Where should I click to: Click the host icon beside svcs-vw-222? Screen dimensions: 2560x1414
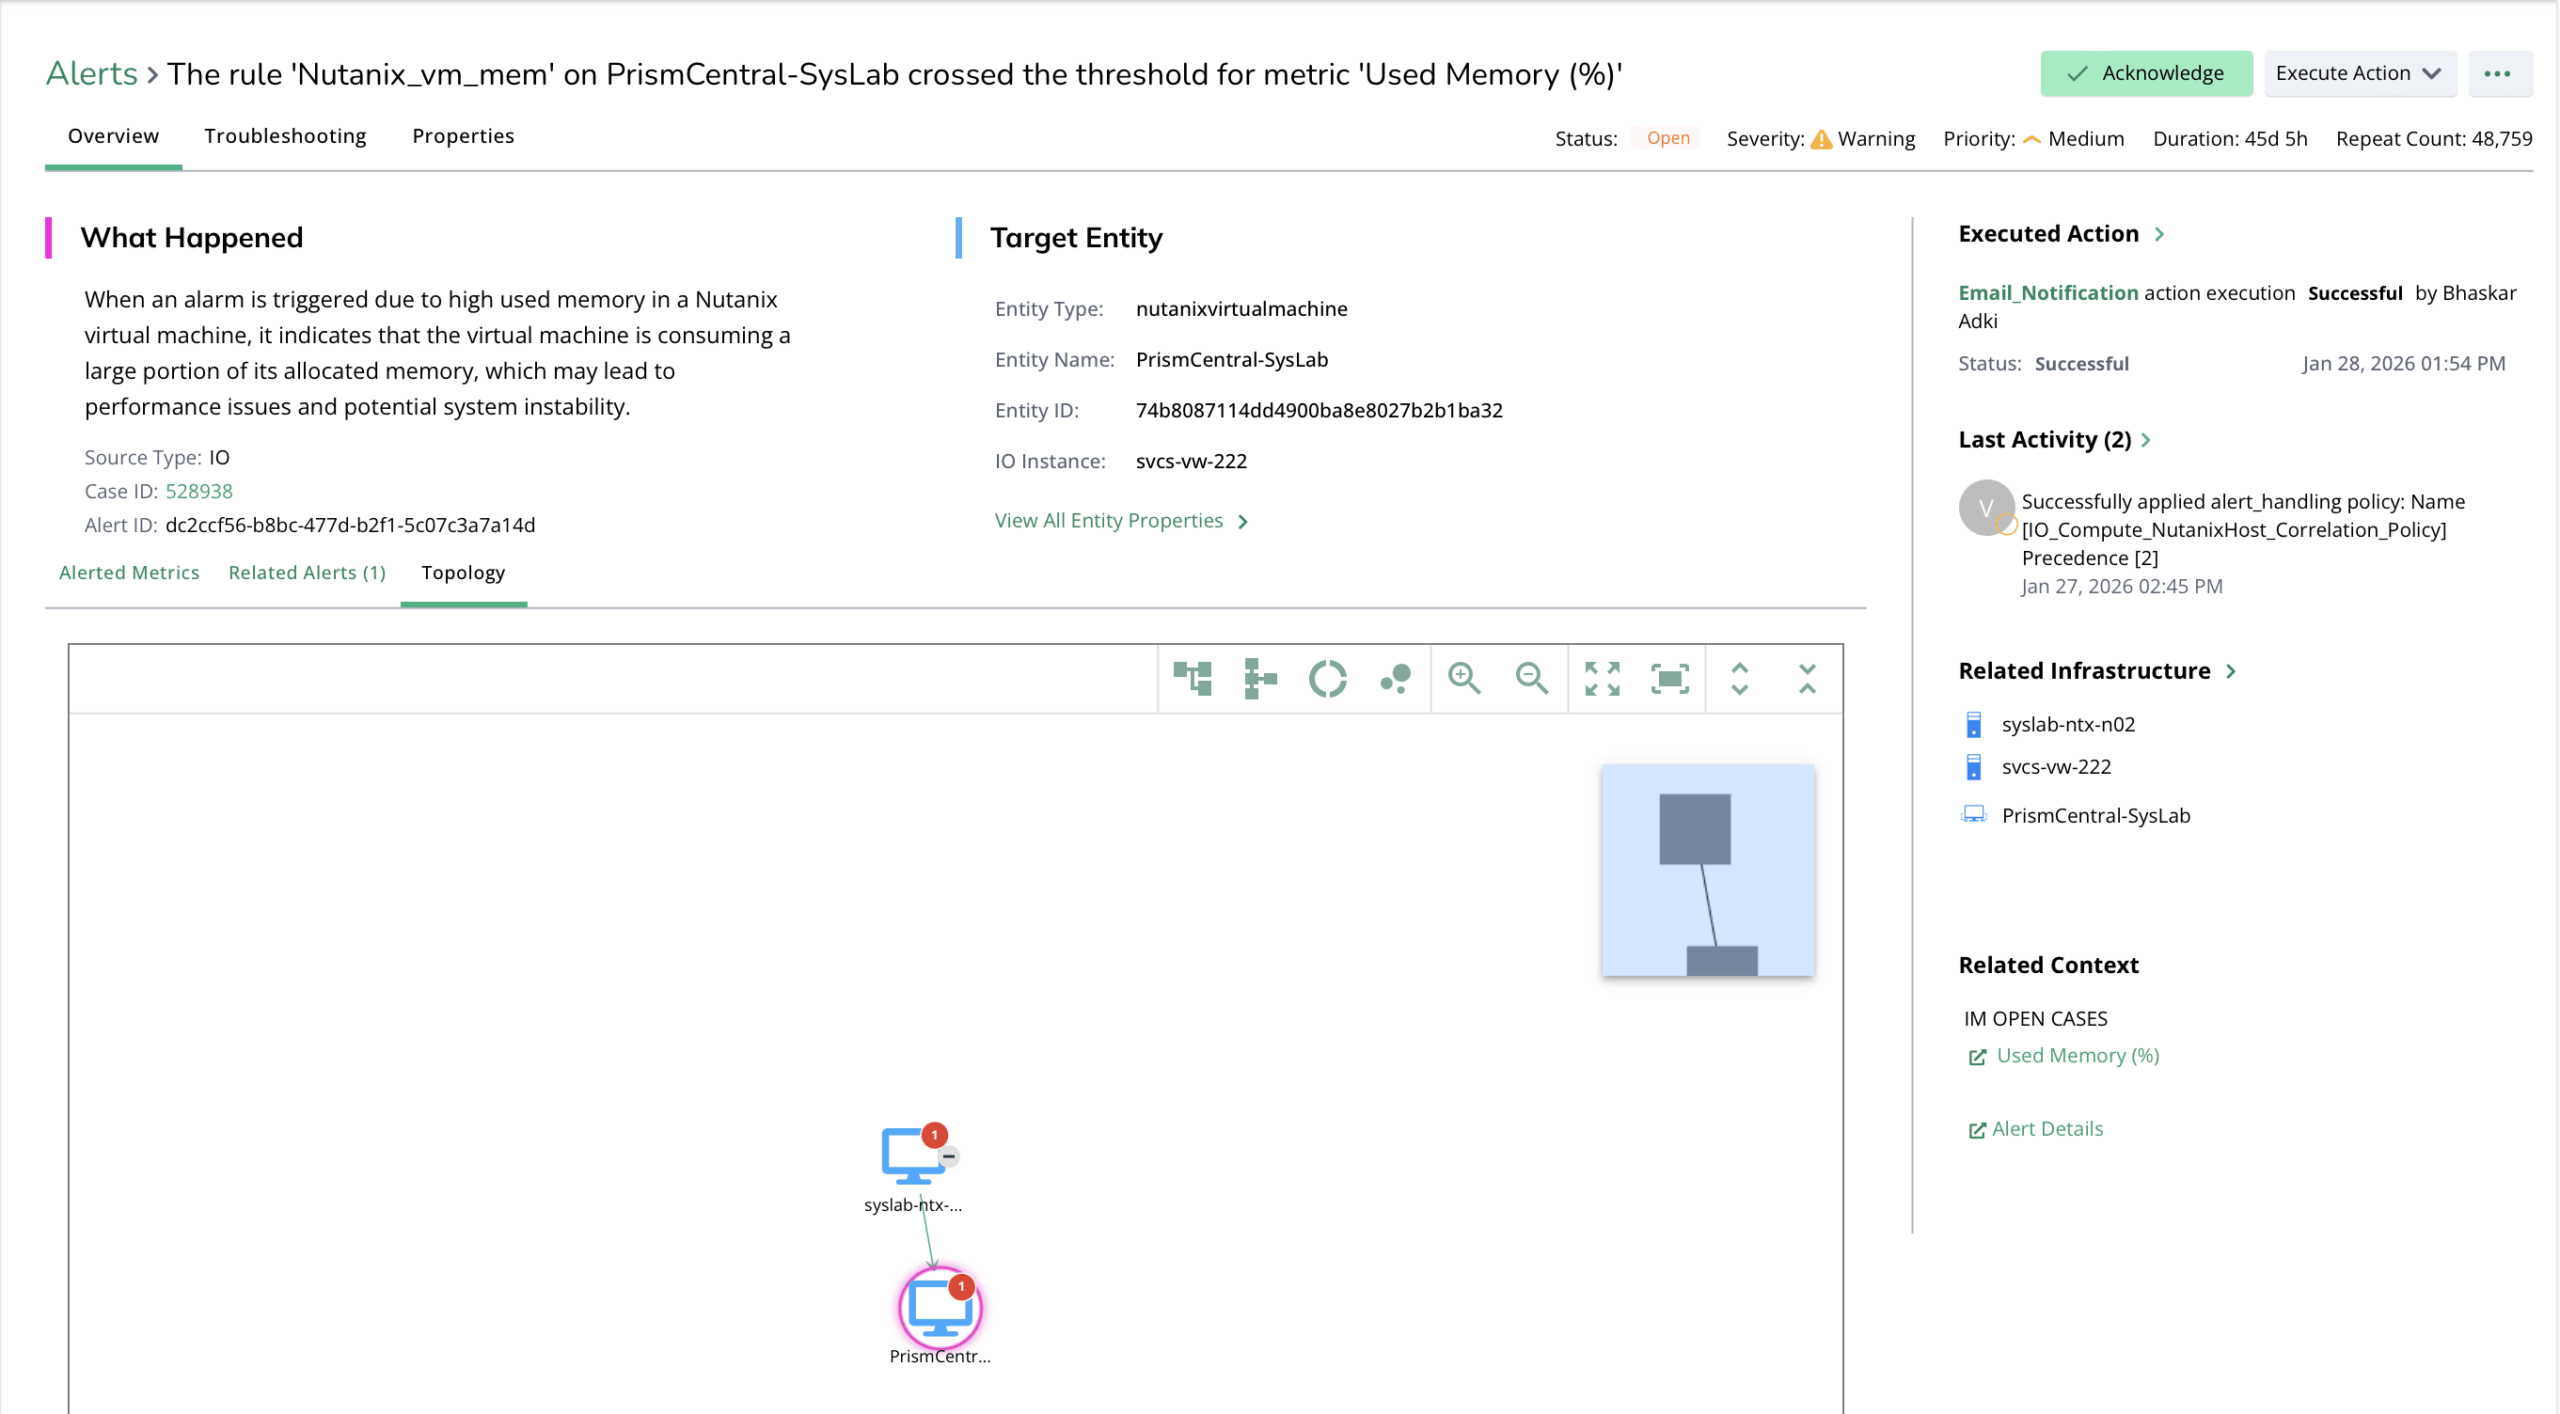tap(1973, 767)
